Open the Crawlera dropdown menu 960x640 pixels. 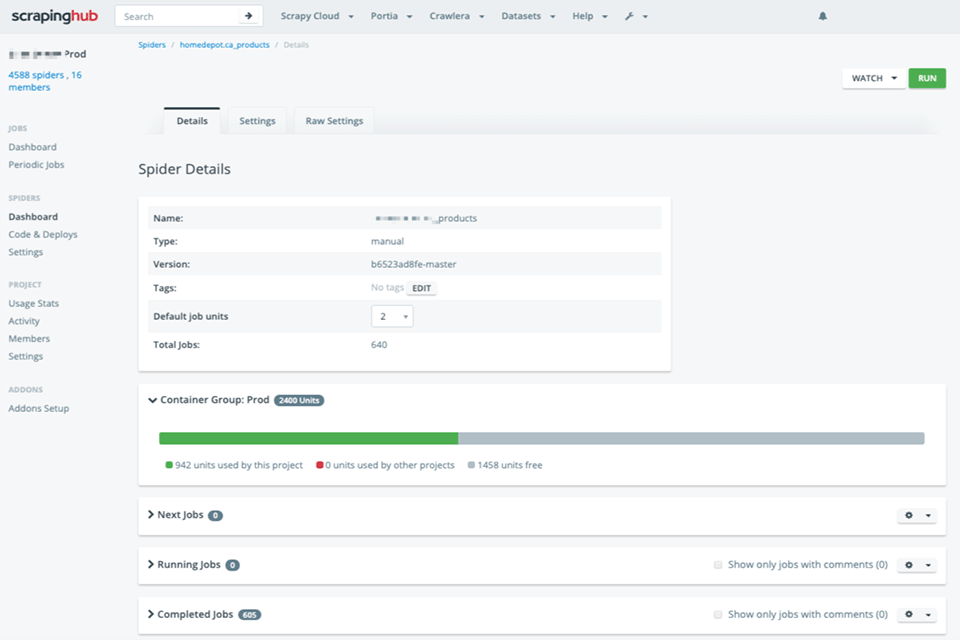click(x=457, y=16)
